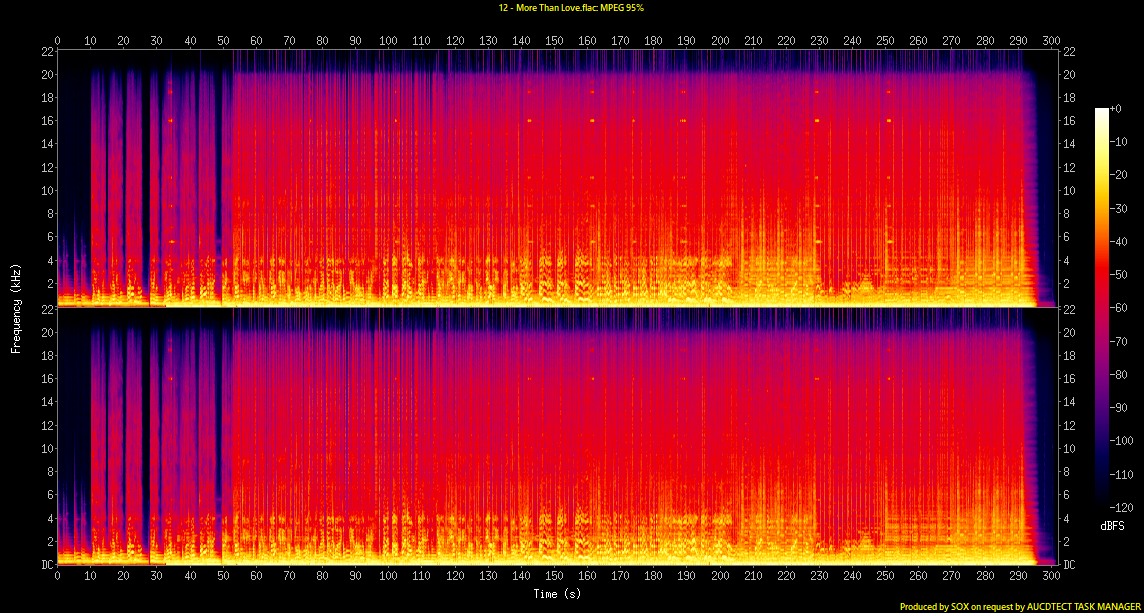
Task: Click the top-left '22' frequency axis label
Action: coord(45,51)
